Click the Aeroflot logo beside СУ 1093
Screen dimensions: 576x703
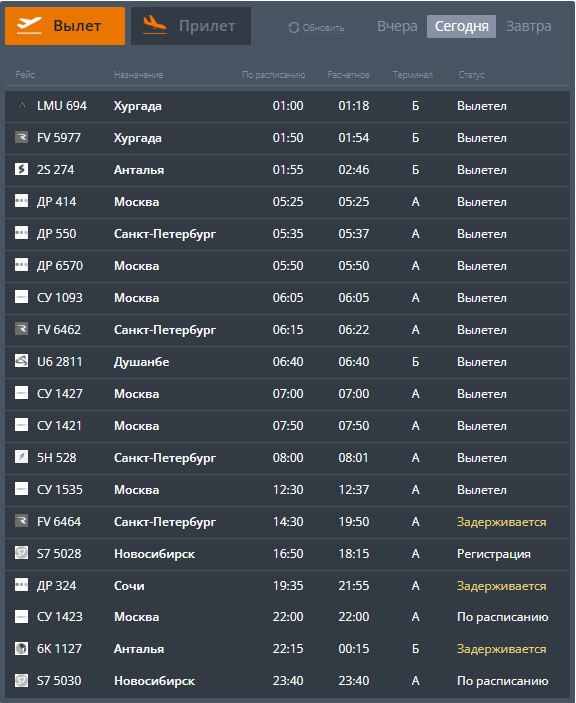(22, 296)
